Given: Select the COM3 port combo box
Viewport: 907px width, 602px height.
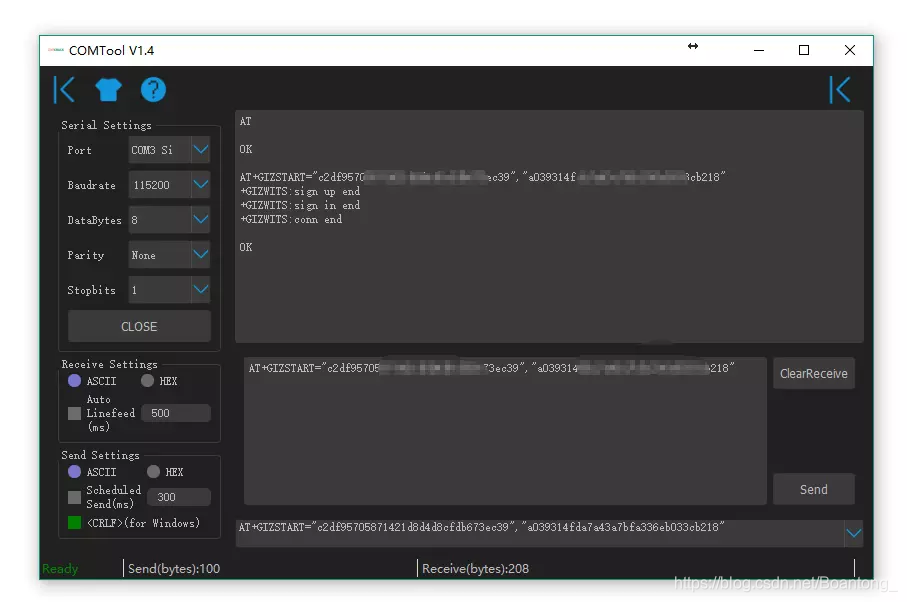Looking at the screenshot, I should point(169,150).
